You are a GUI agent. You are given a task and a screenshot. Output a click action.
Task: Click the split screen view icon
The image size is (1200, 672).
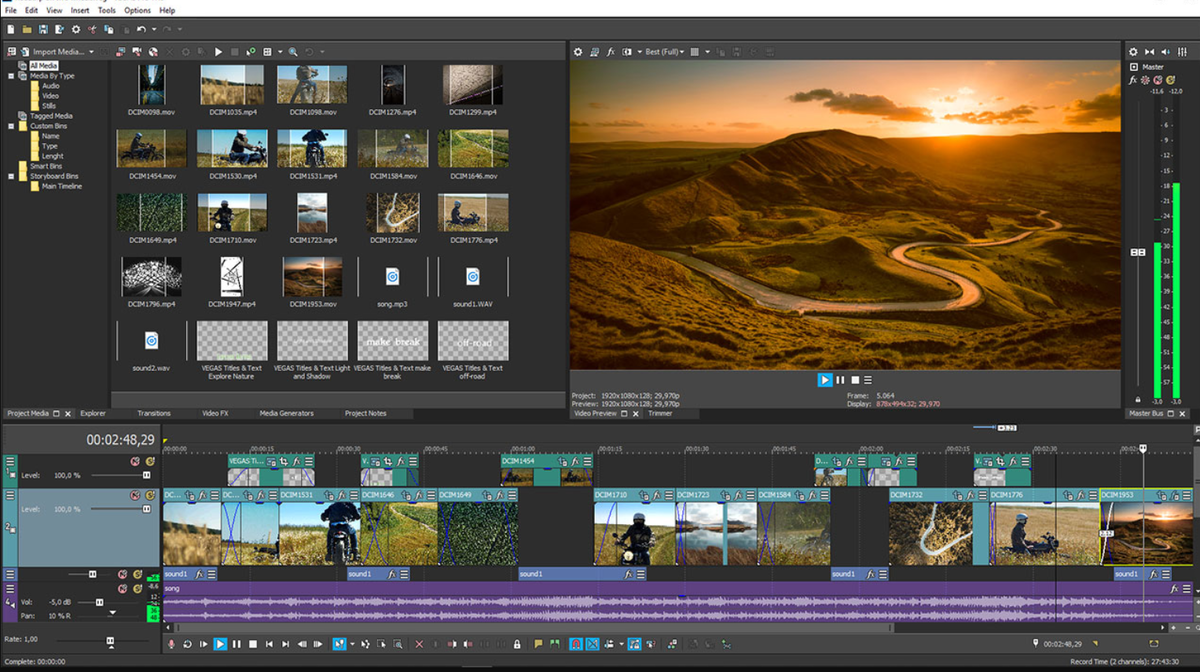627,51
